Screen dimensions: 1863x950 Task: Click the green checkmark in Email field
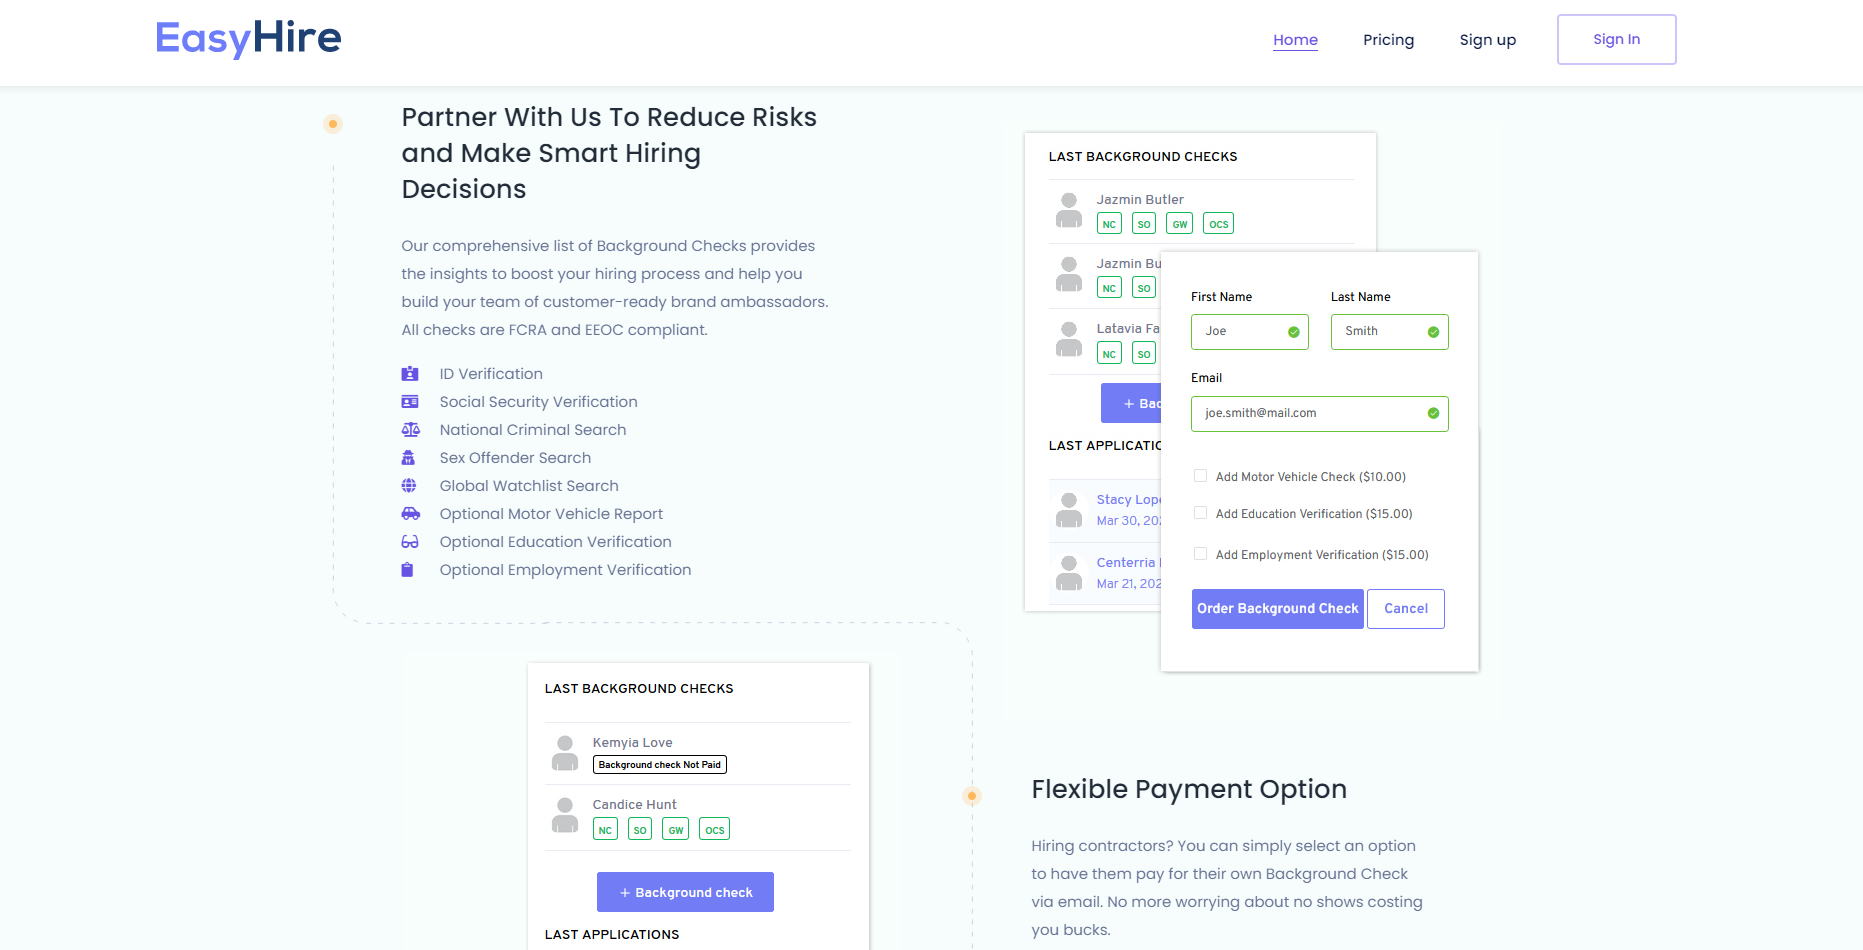tap(1433, 413)
